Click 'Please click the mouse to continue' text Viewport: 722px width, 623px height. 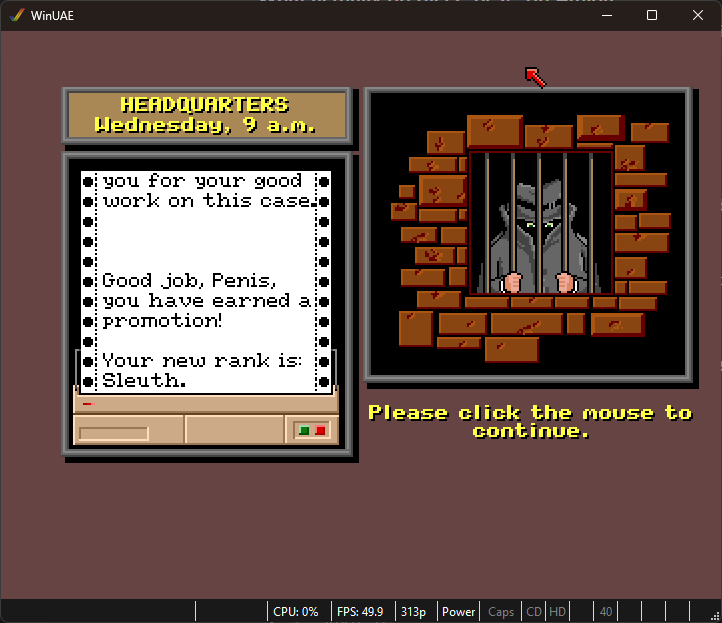pyautogui.click(x=530, y=421)
